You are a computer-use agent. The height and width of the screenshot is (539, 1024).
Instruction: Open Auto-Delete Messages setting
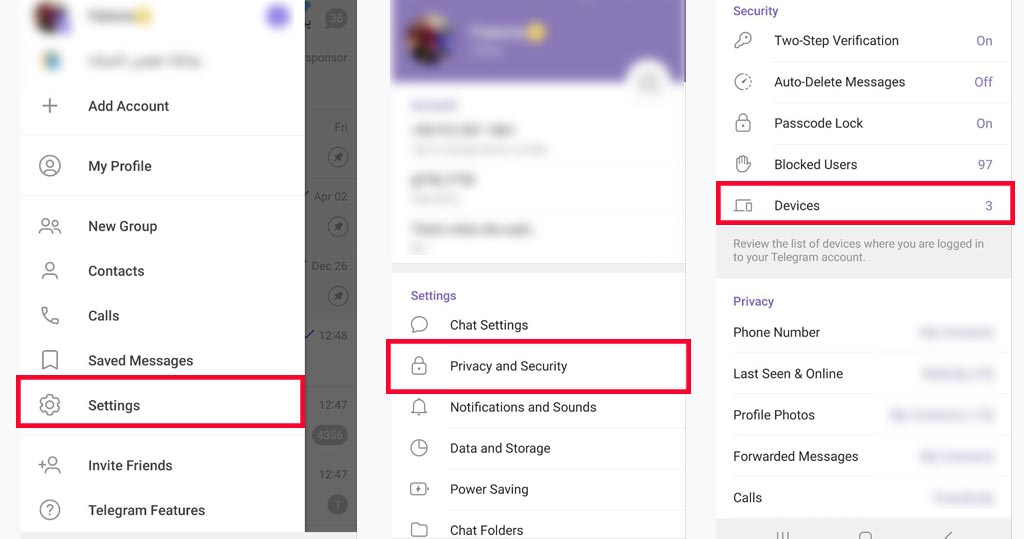(x=863, y=82)
